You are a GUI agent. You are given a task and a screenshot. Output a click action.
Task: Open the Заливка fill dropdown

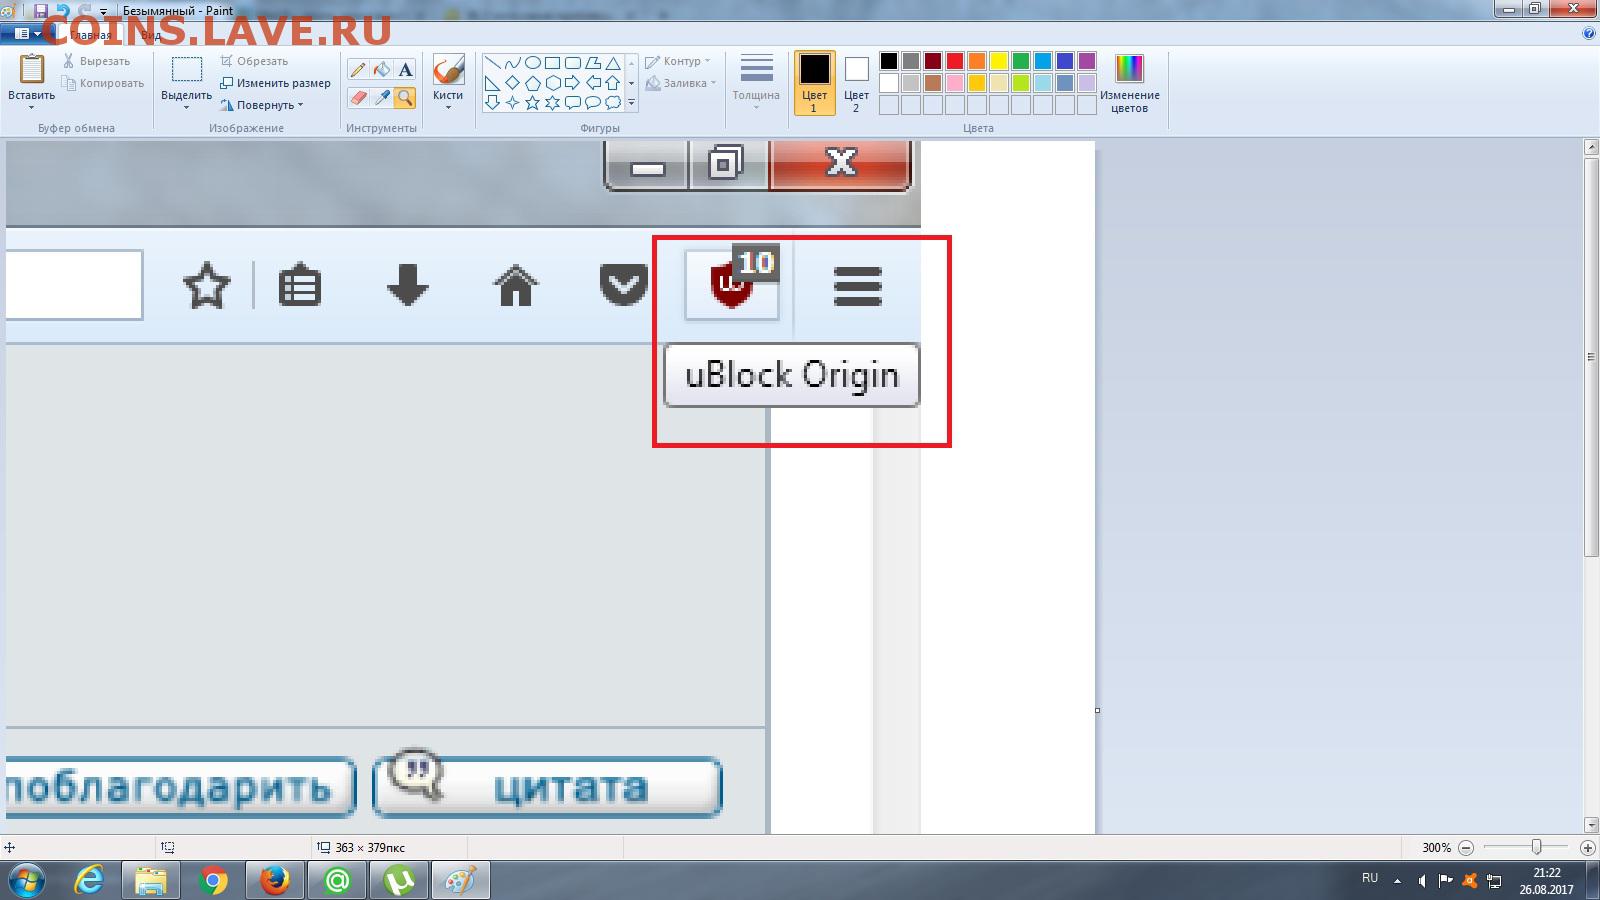pyautogui.click(x=681, y=83)
